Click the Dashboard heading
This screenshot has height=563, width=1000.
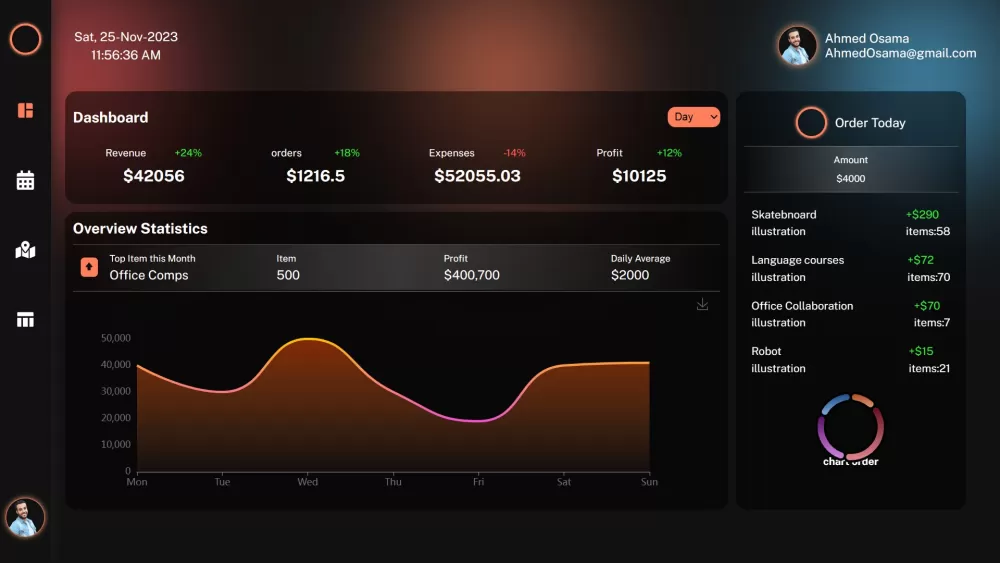coord(110,117)
